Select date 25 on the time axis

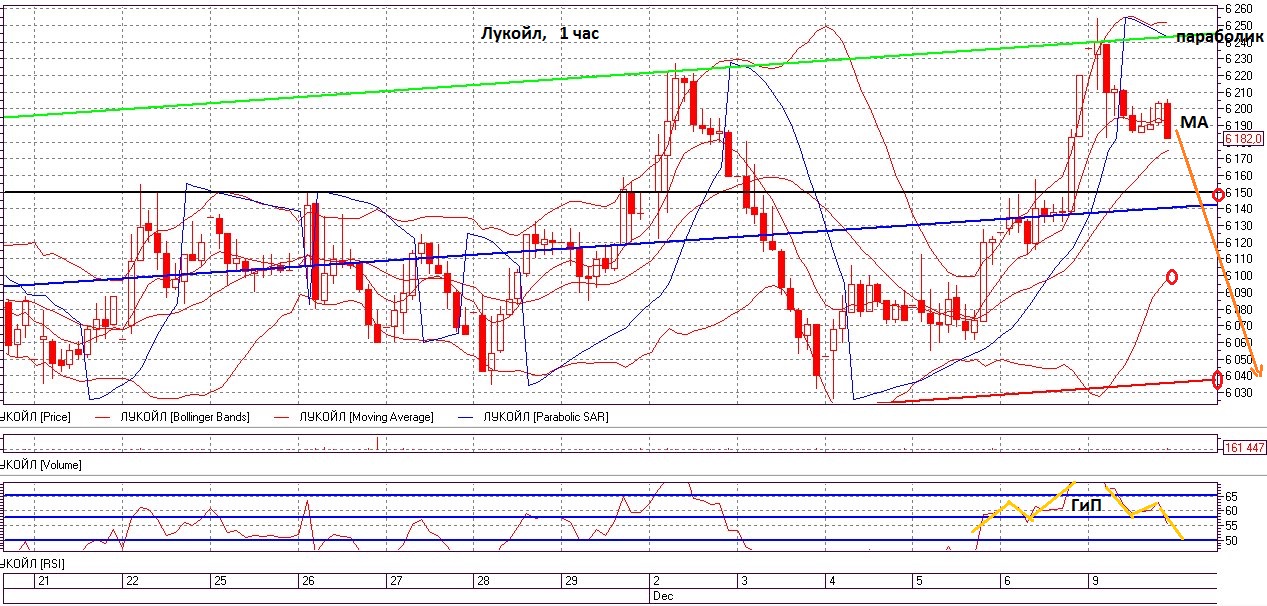point(220,580)
